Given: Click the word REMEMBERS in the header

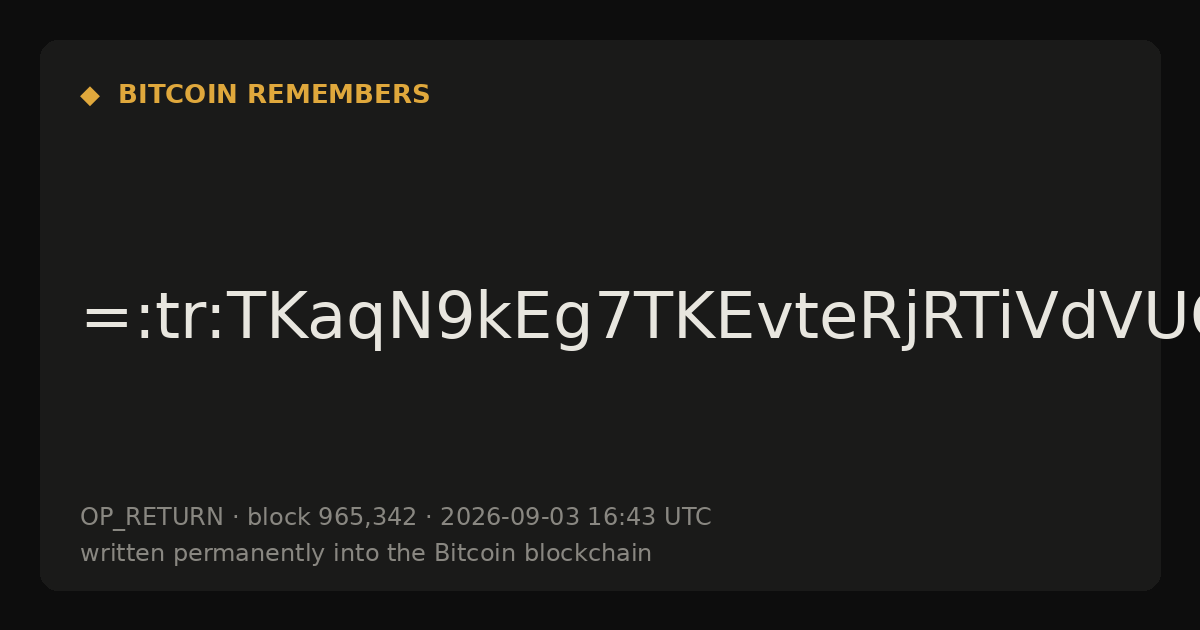Looking at the screenshot, I should pos(338,95).
